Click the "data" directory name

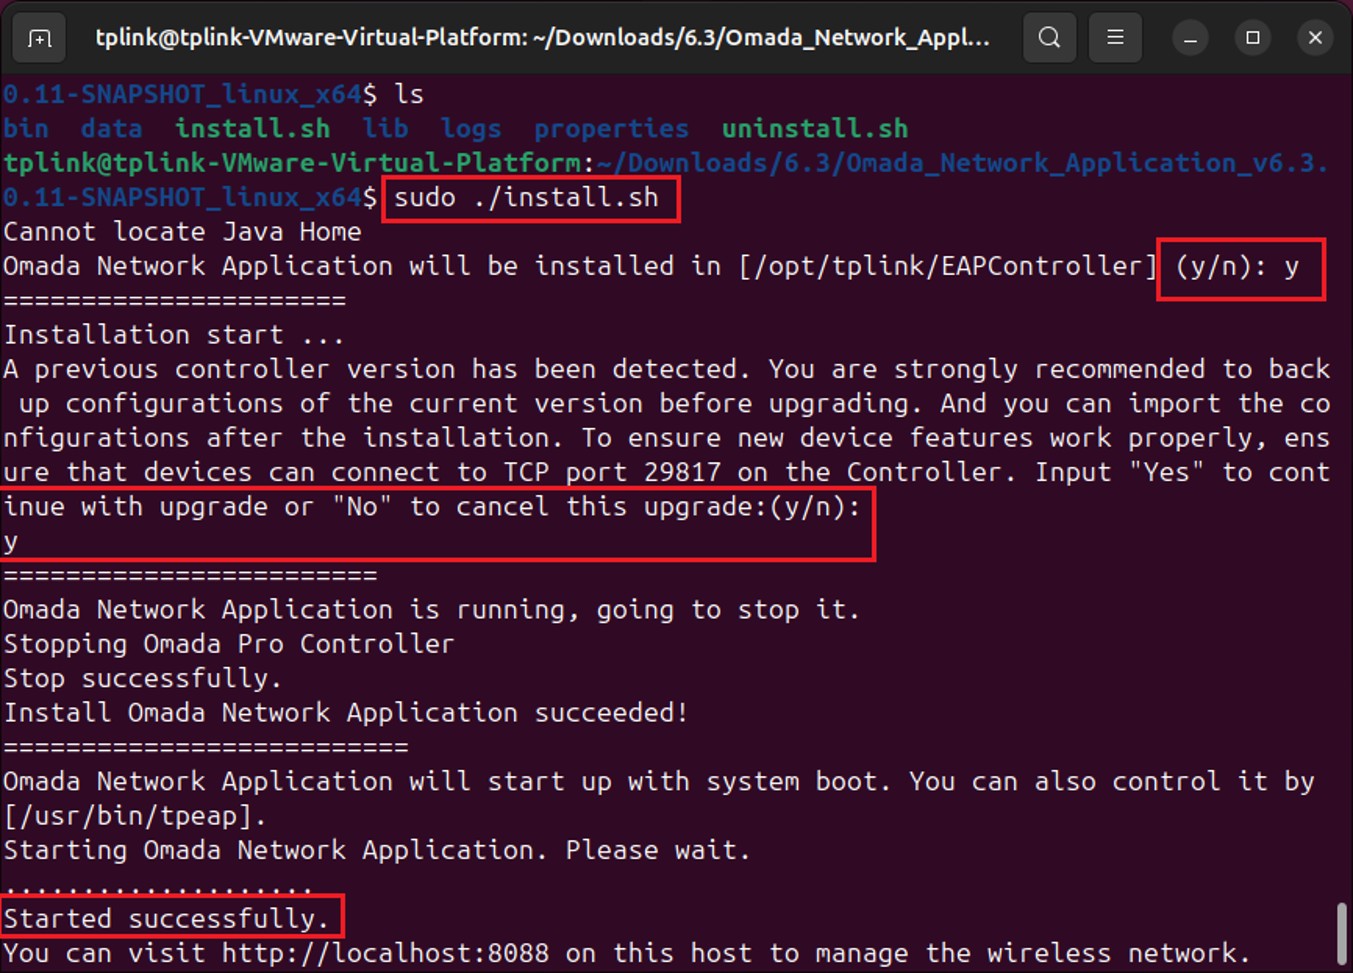pyautogui.click(x=111, y=129)
